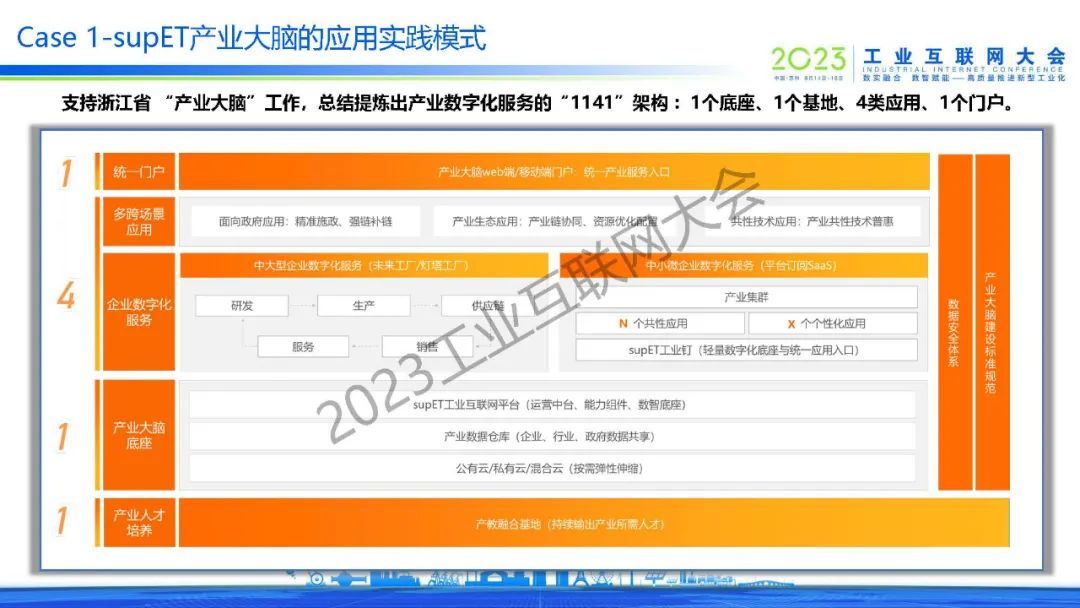Image resolution: width=1080 pixels, height=608 pixels.
Task: Click the orange numeral 1 beside 统一门户
Action: pyautogui.click(x=66, y=173)
